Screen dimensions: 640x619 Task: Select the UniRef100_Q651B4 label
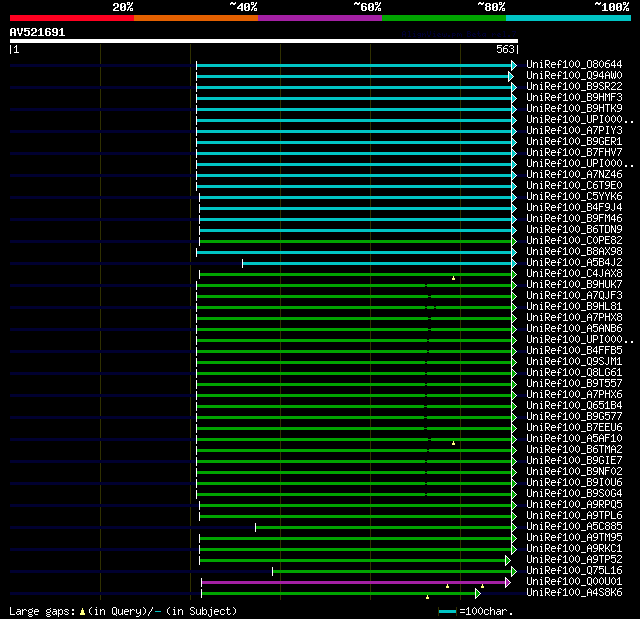pyautogui.click(x=574, y=406)
